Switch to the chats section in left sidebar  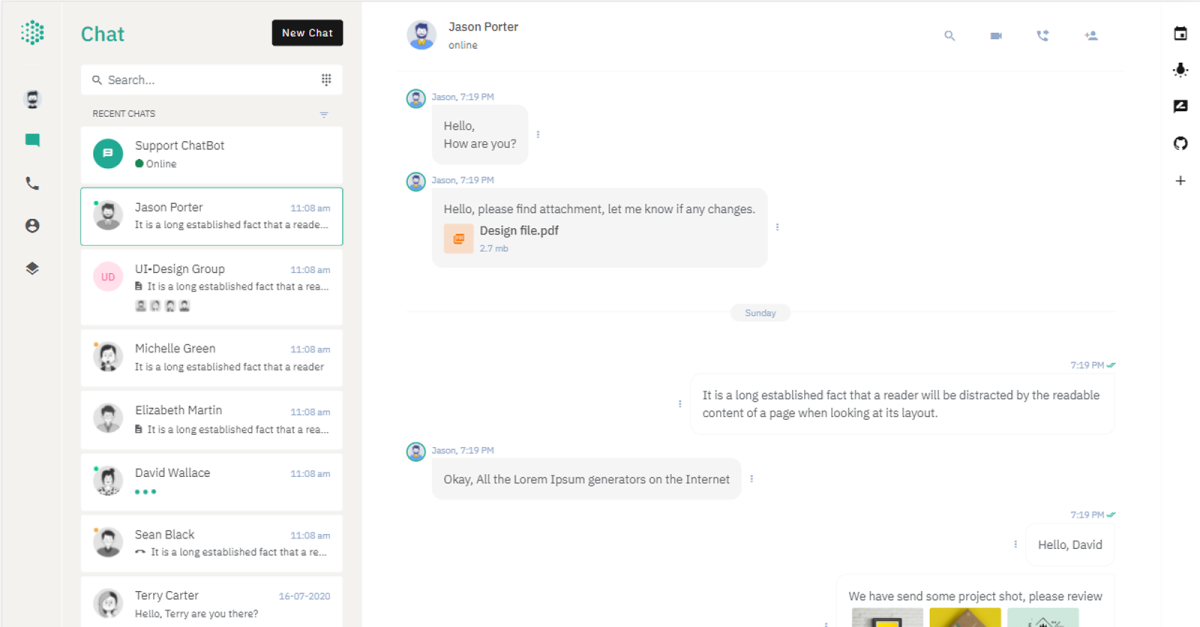click(x=31, y=140)
